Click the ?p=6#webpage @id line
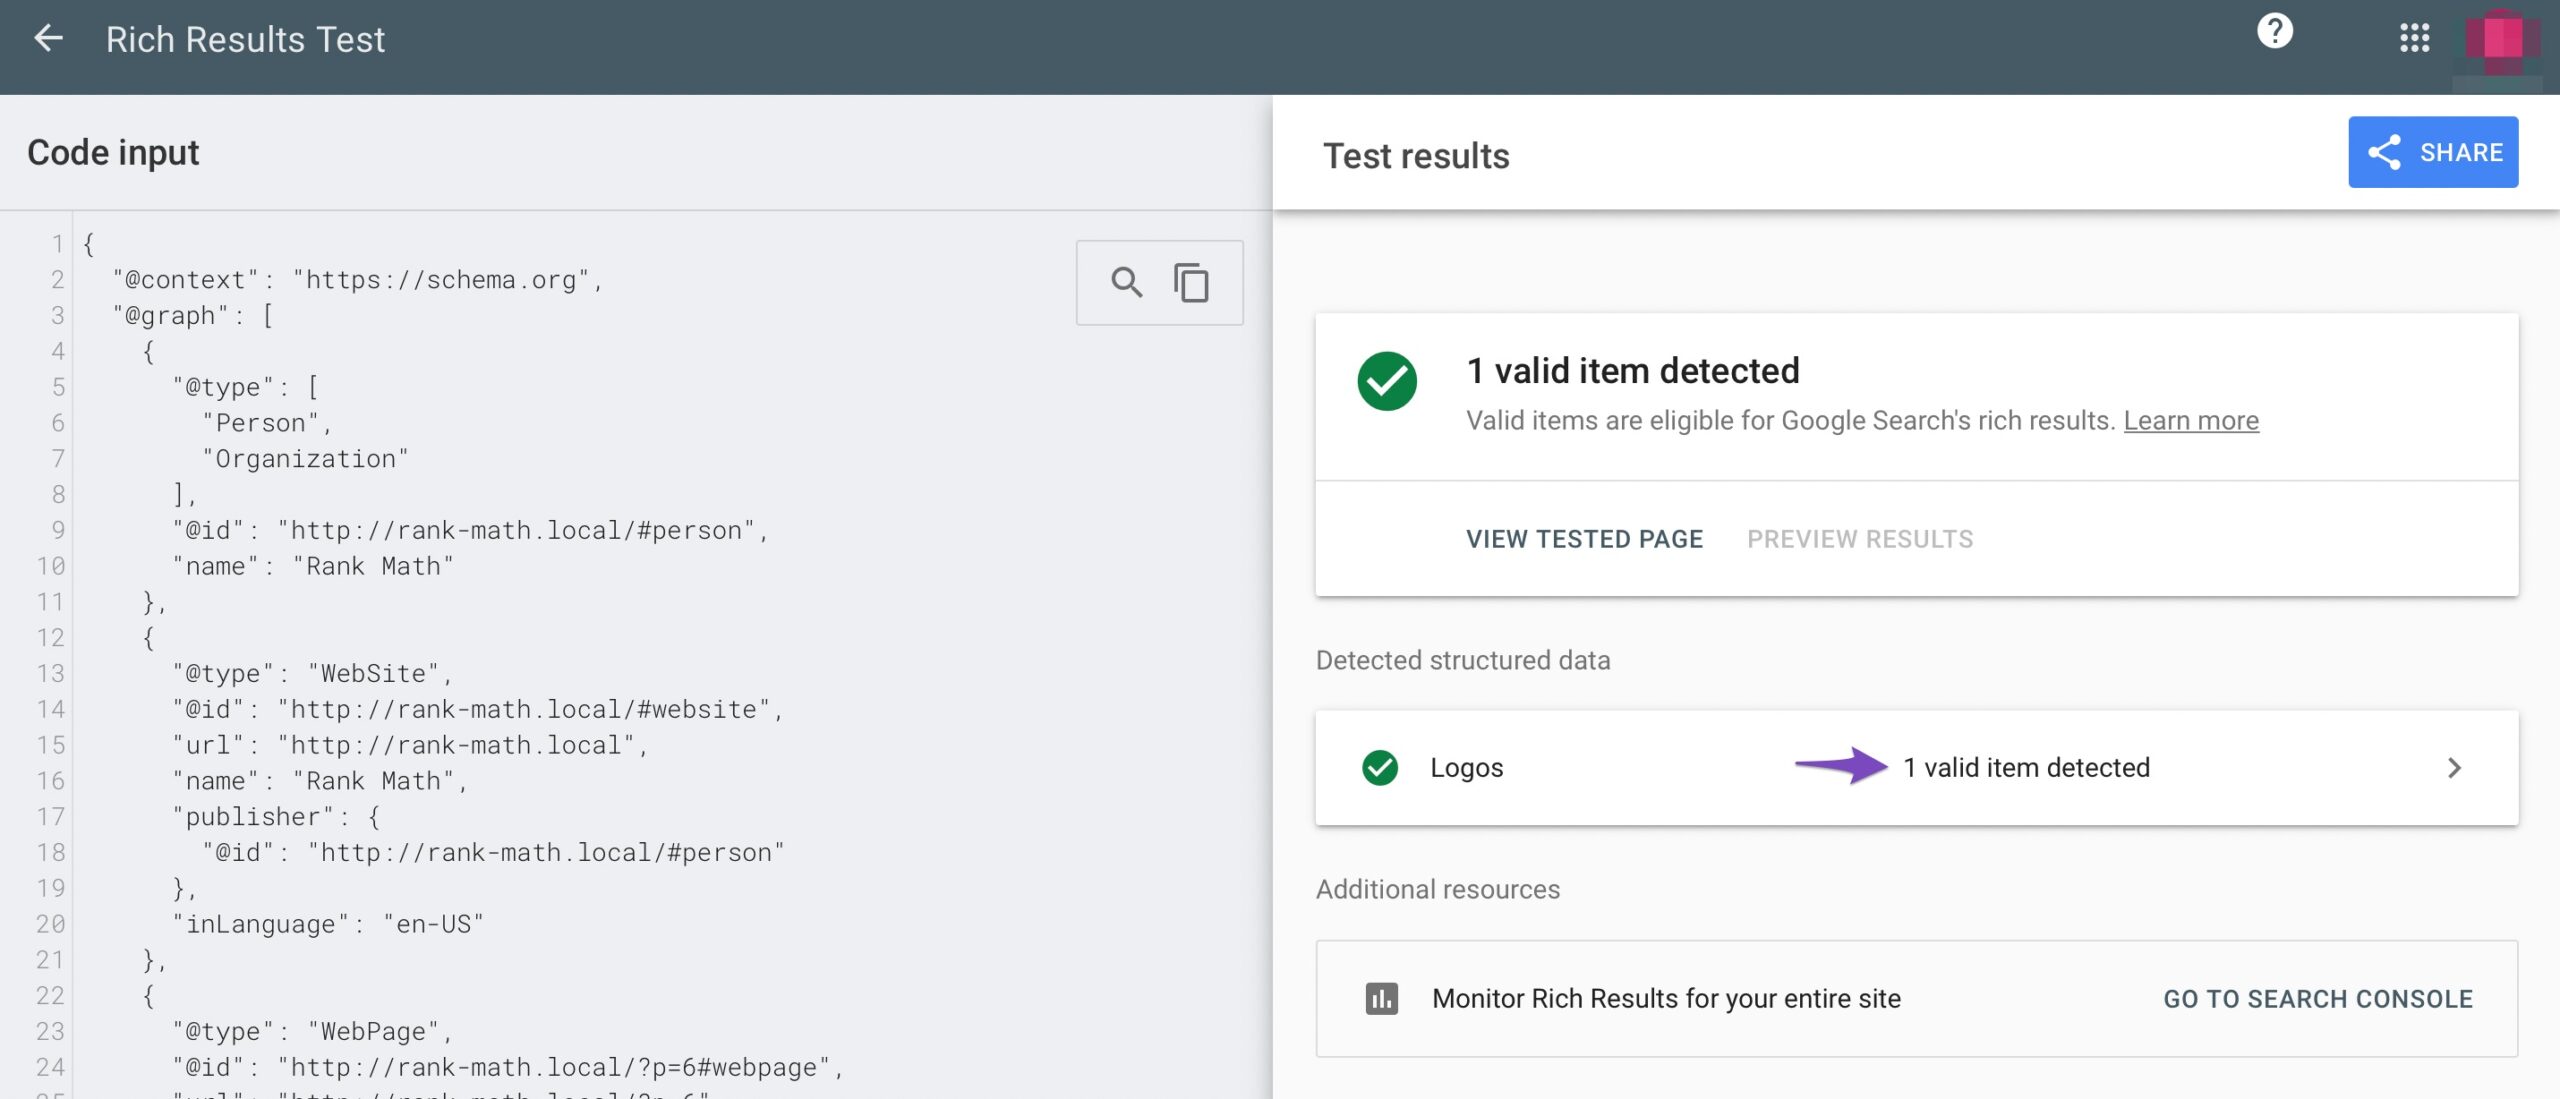 (508, 1067)
